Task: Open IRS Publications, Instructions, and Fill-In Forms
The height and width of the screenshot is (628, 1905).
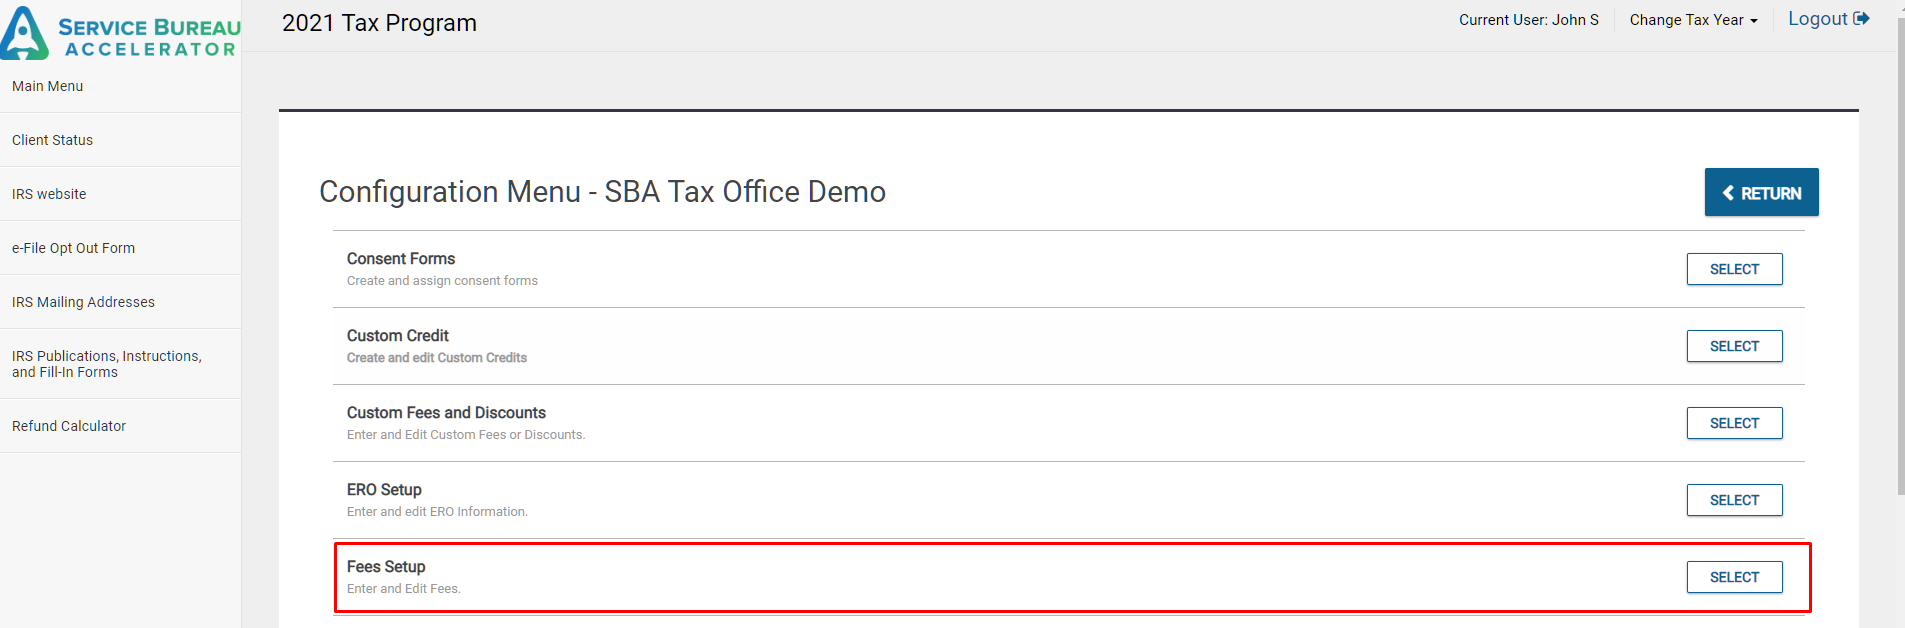Action: (x=107, y=364)
